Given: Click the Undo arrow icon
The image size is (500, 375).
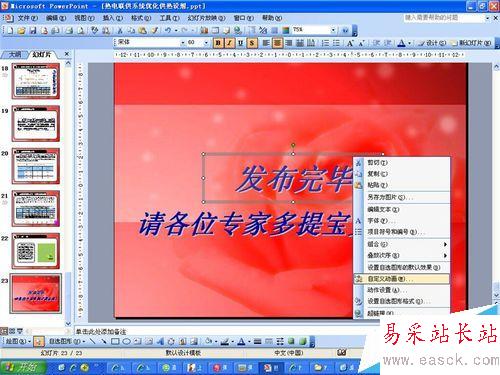Looking at the screenshot, I should [x=168, y=31].
